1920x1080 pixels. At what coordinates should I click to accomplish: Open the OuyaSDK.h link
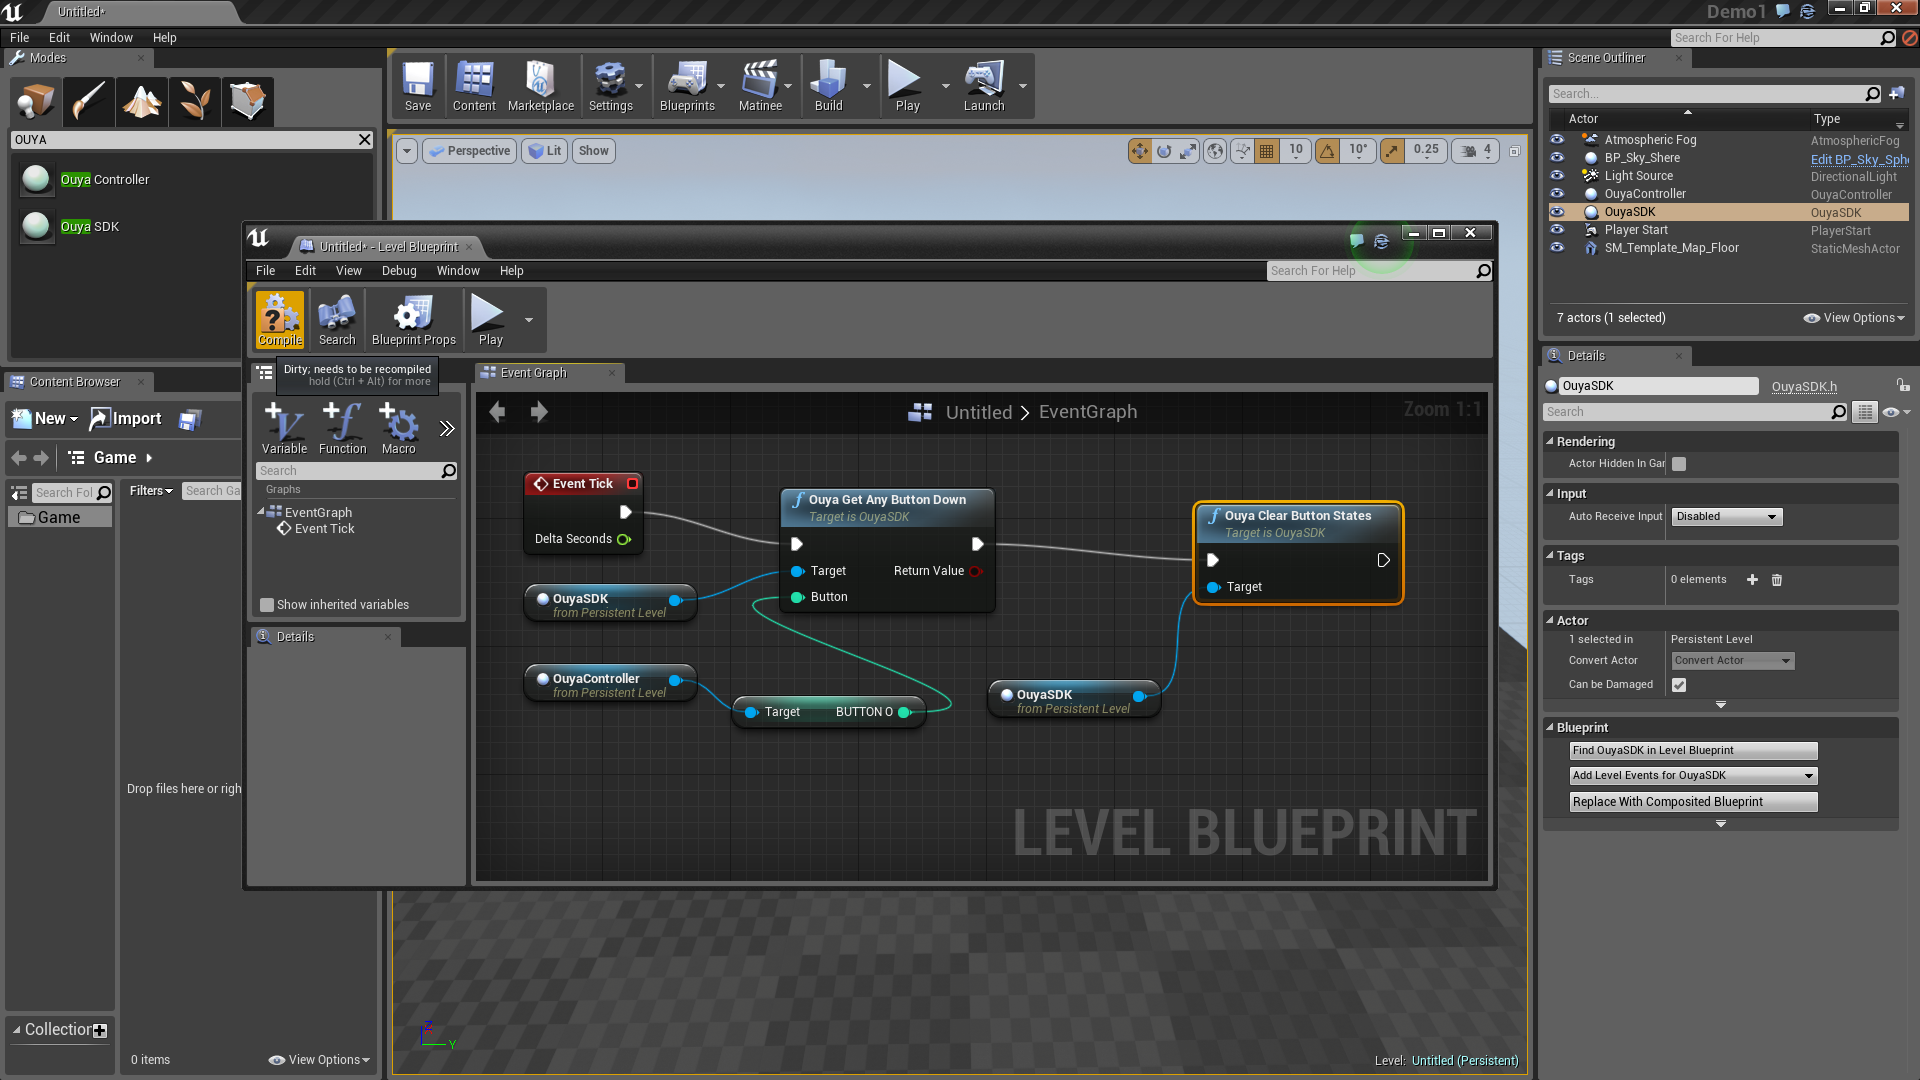(1804, 387)
